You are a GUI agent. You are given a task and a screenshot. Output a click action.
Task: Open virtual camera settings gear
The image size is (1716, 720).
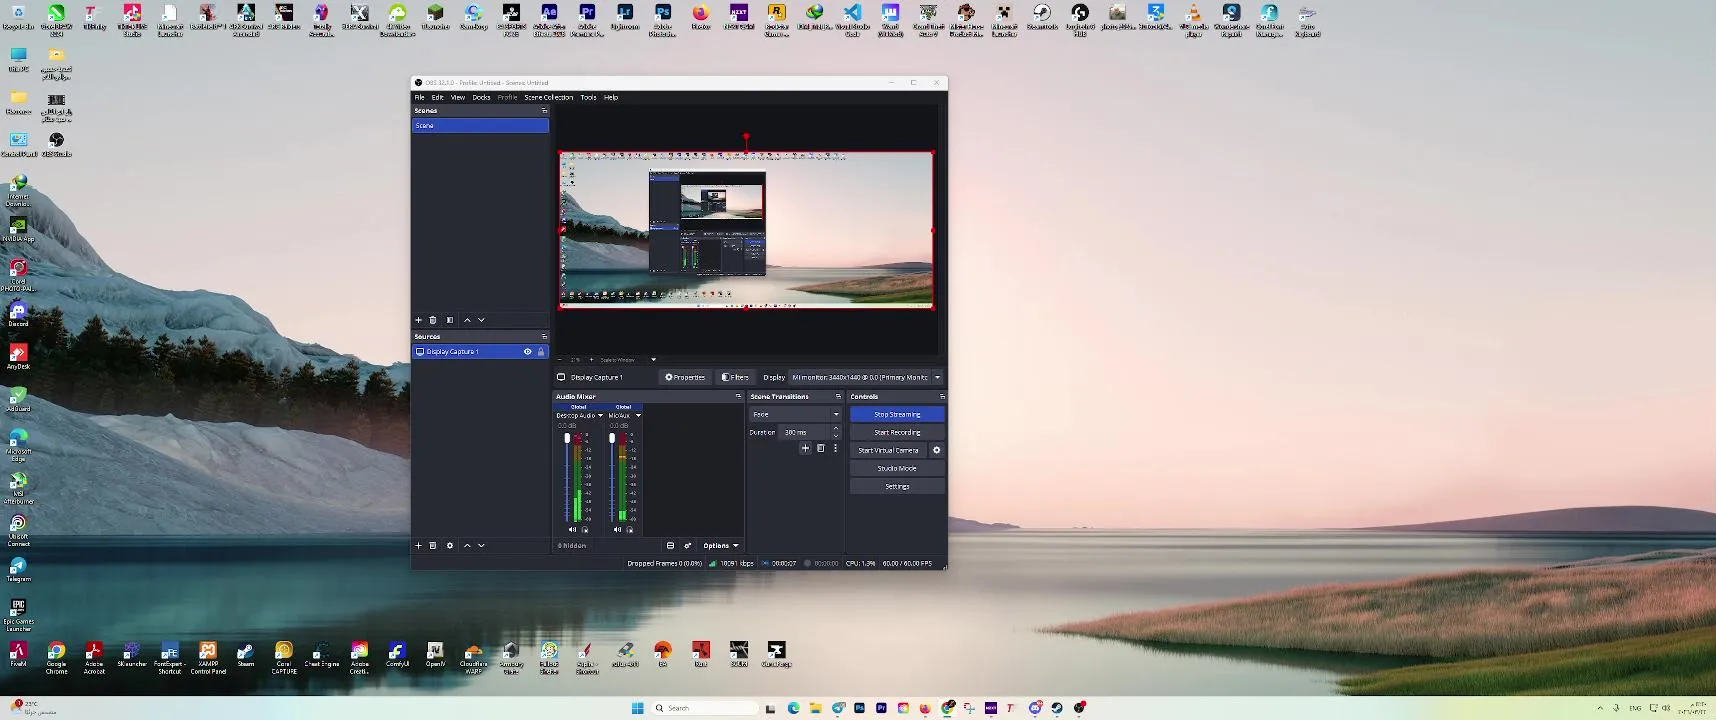coord(937,450)
